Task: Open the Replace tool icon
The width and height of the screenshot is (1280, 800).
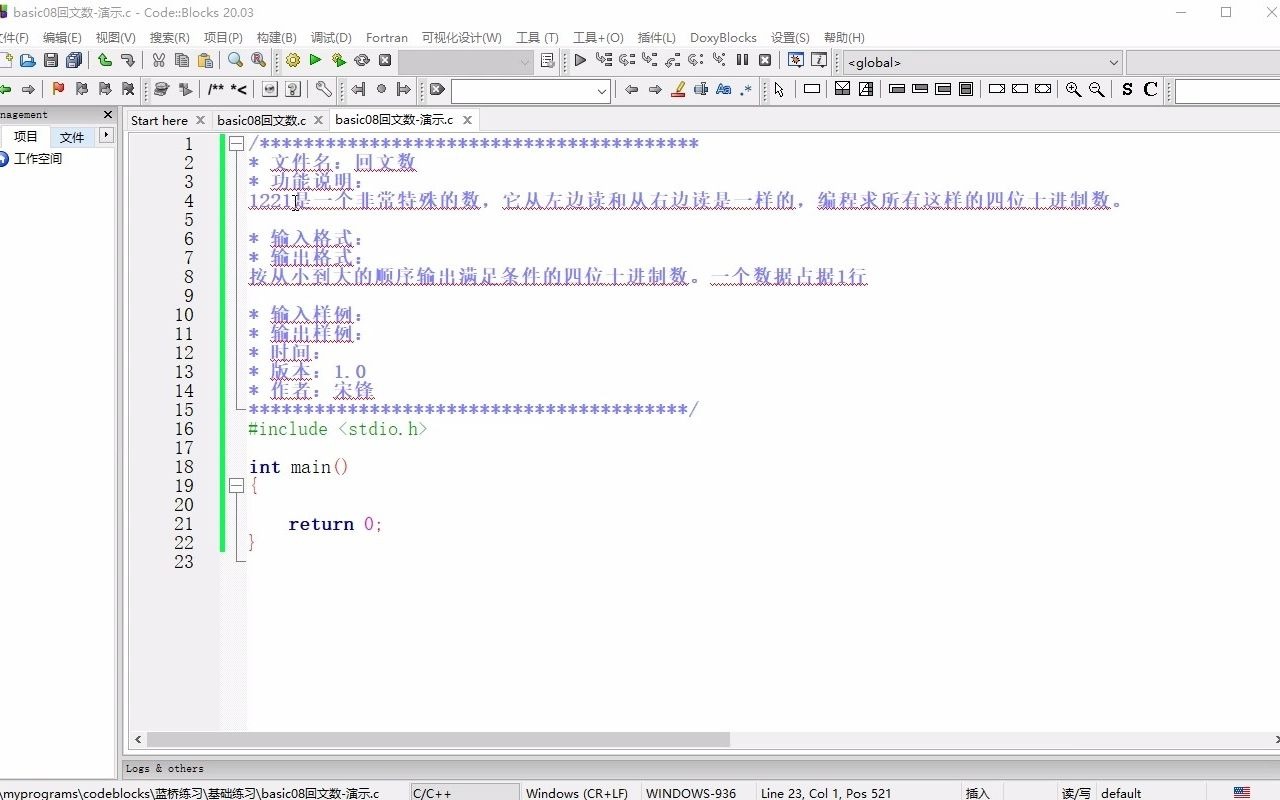Action: tap(258, 60)
